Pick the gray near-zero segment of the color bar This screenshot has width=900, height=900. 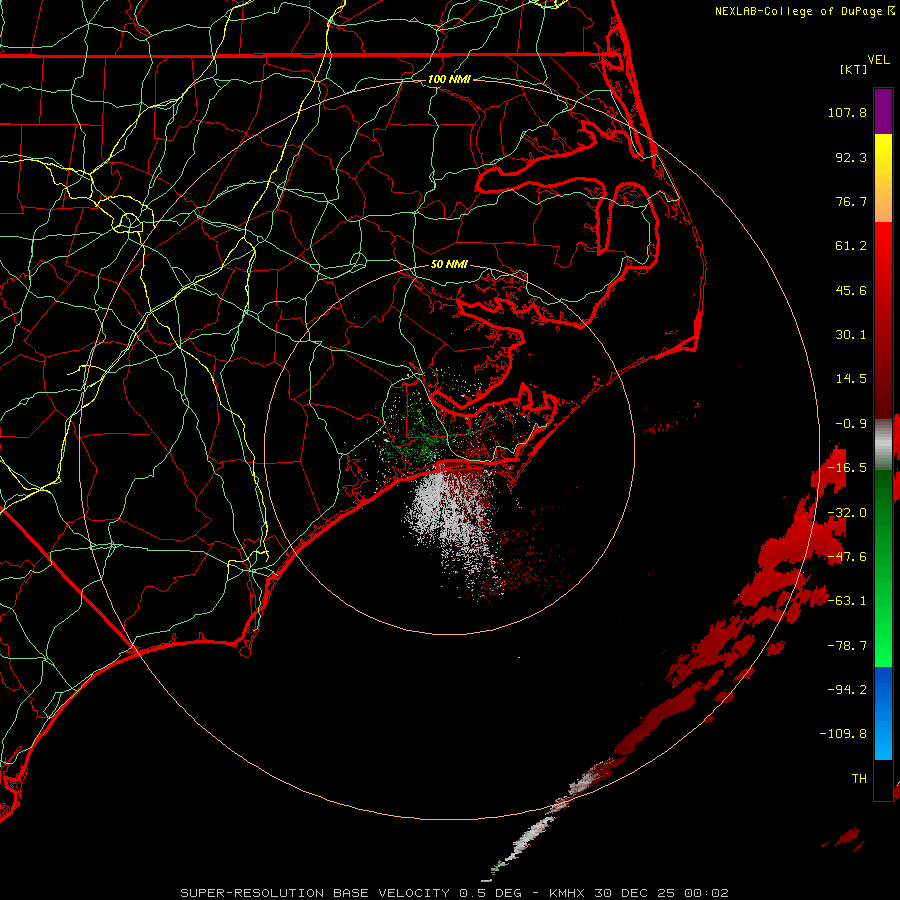click(883, 443)
